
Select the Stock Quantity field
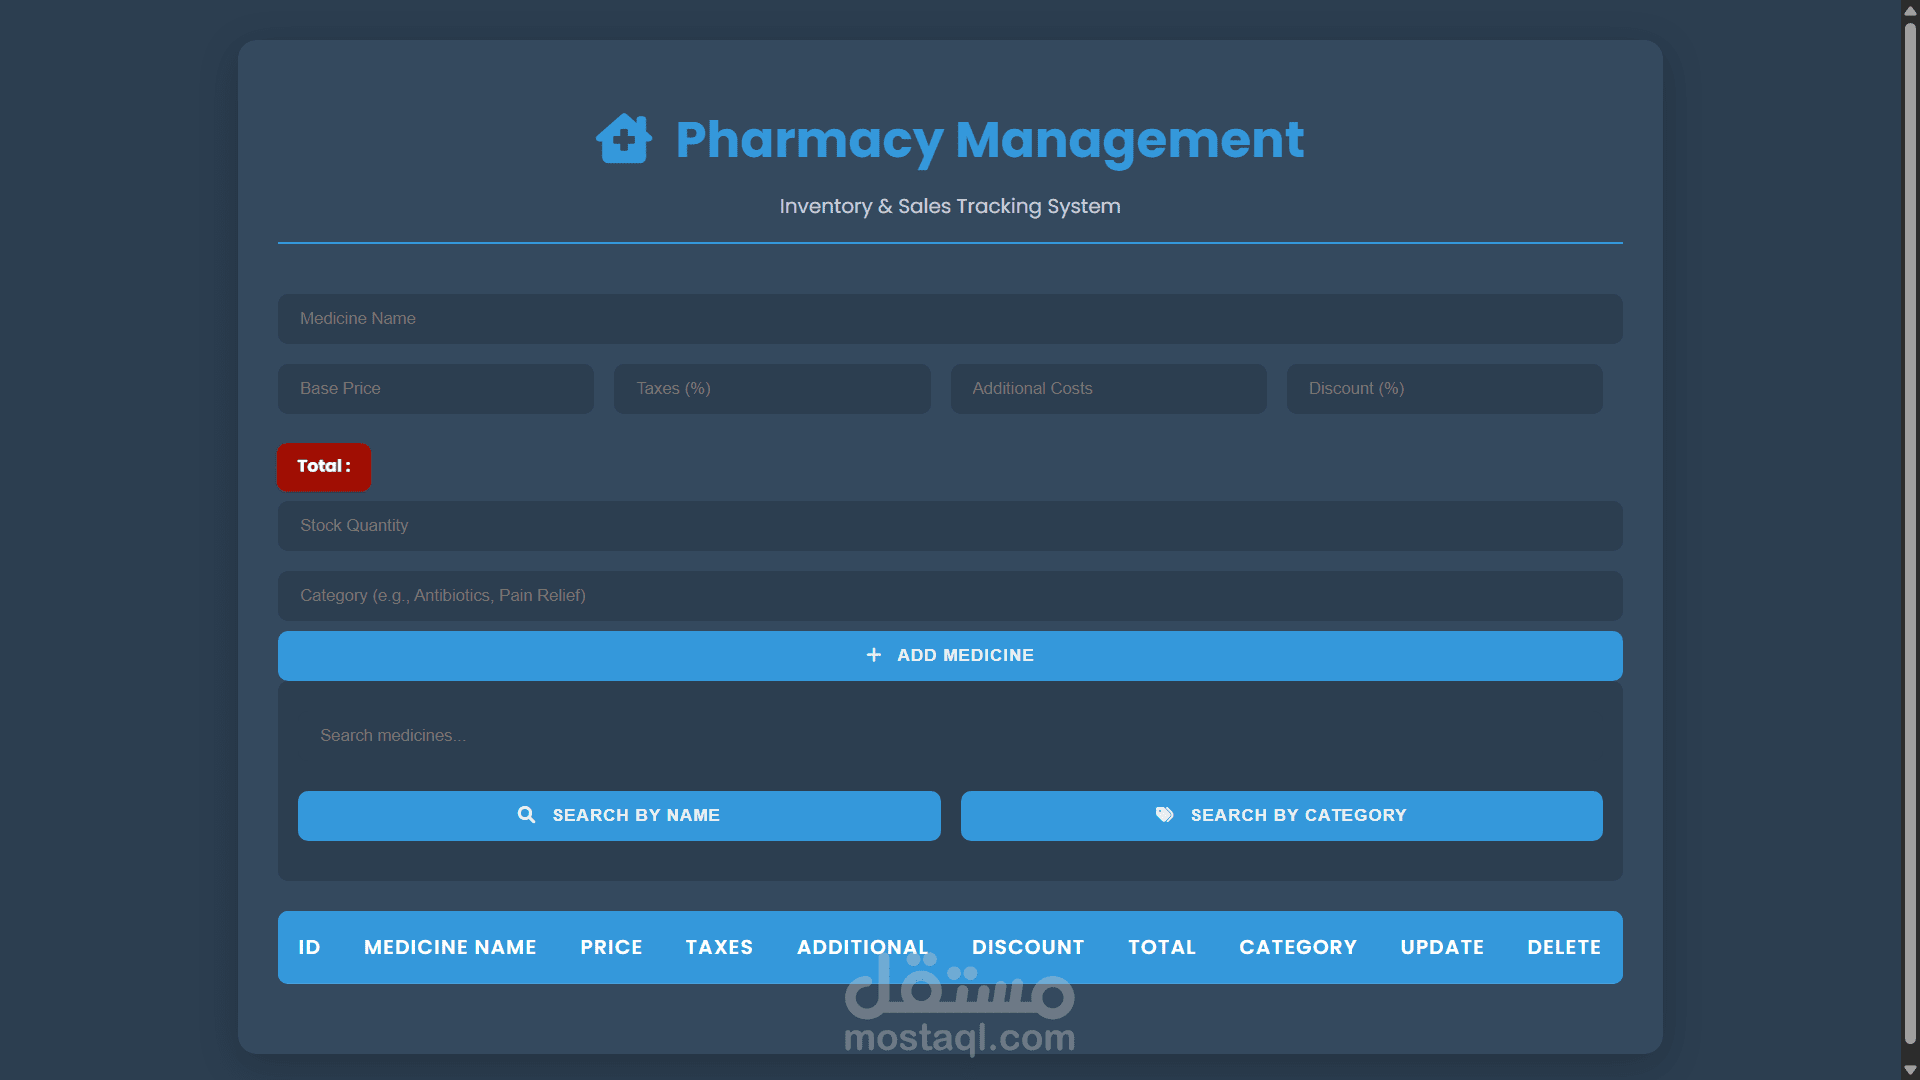coord(949,526)
